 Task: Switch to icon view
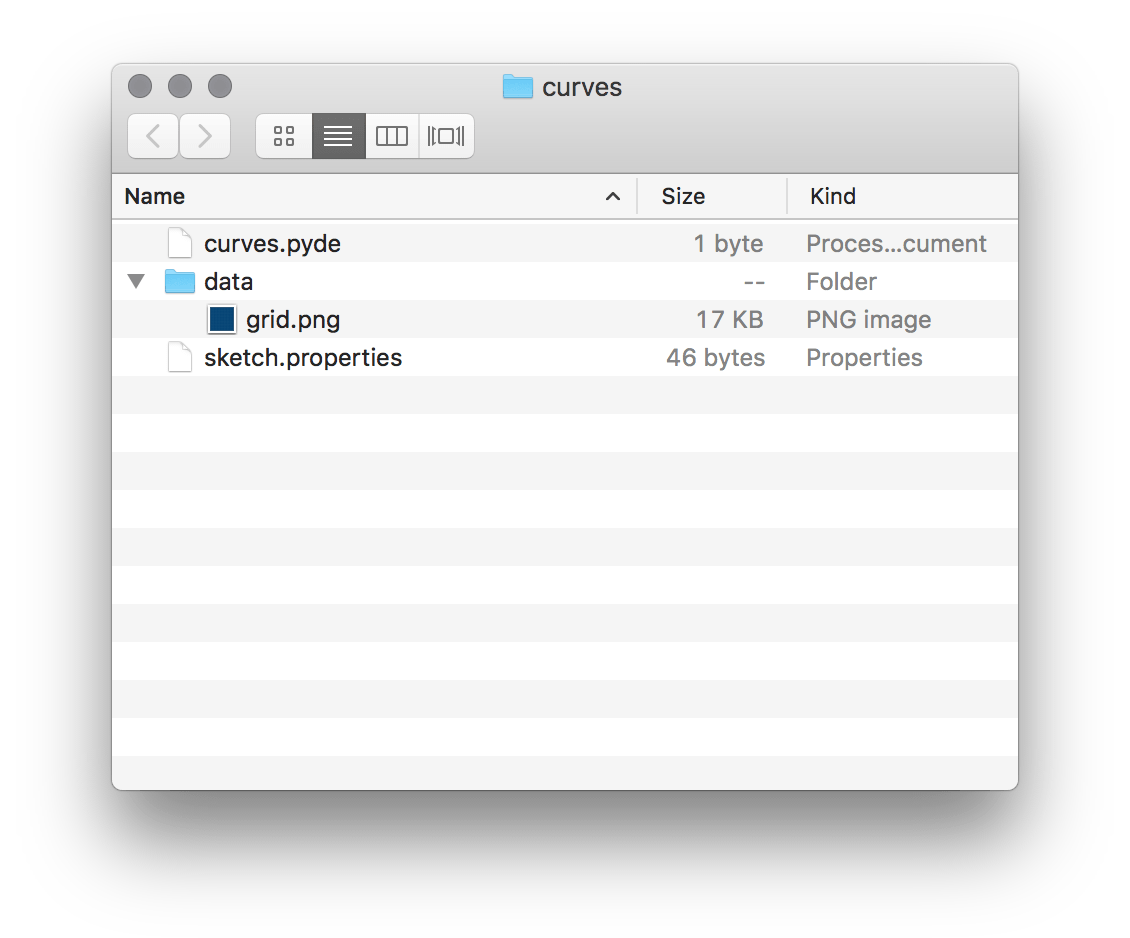(284, 135)
